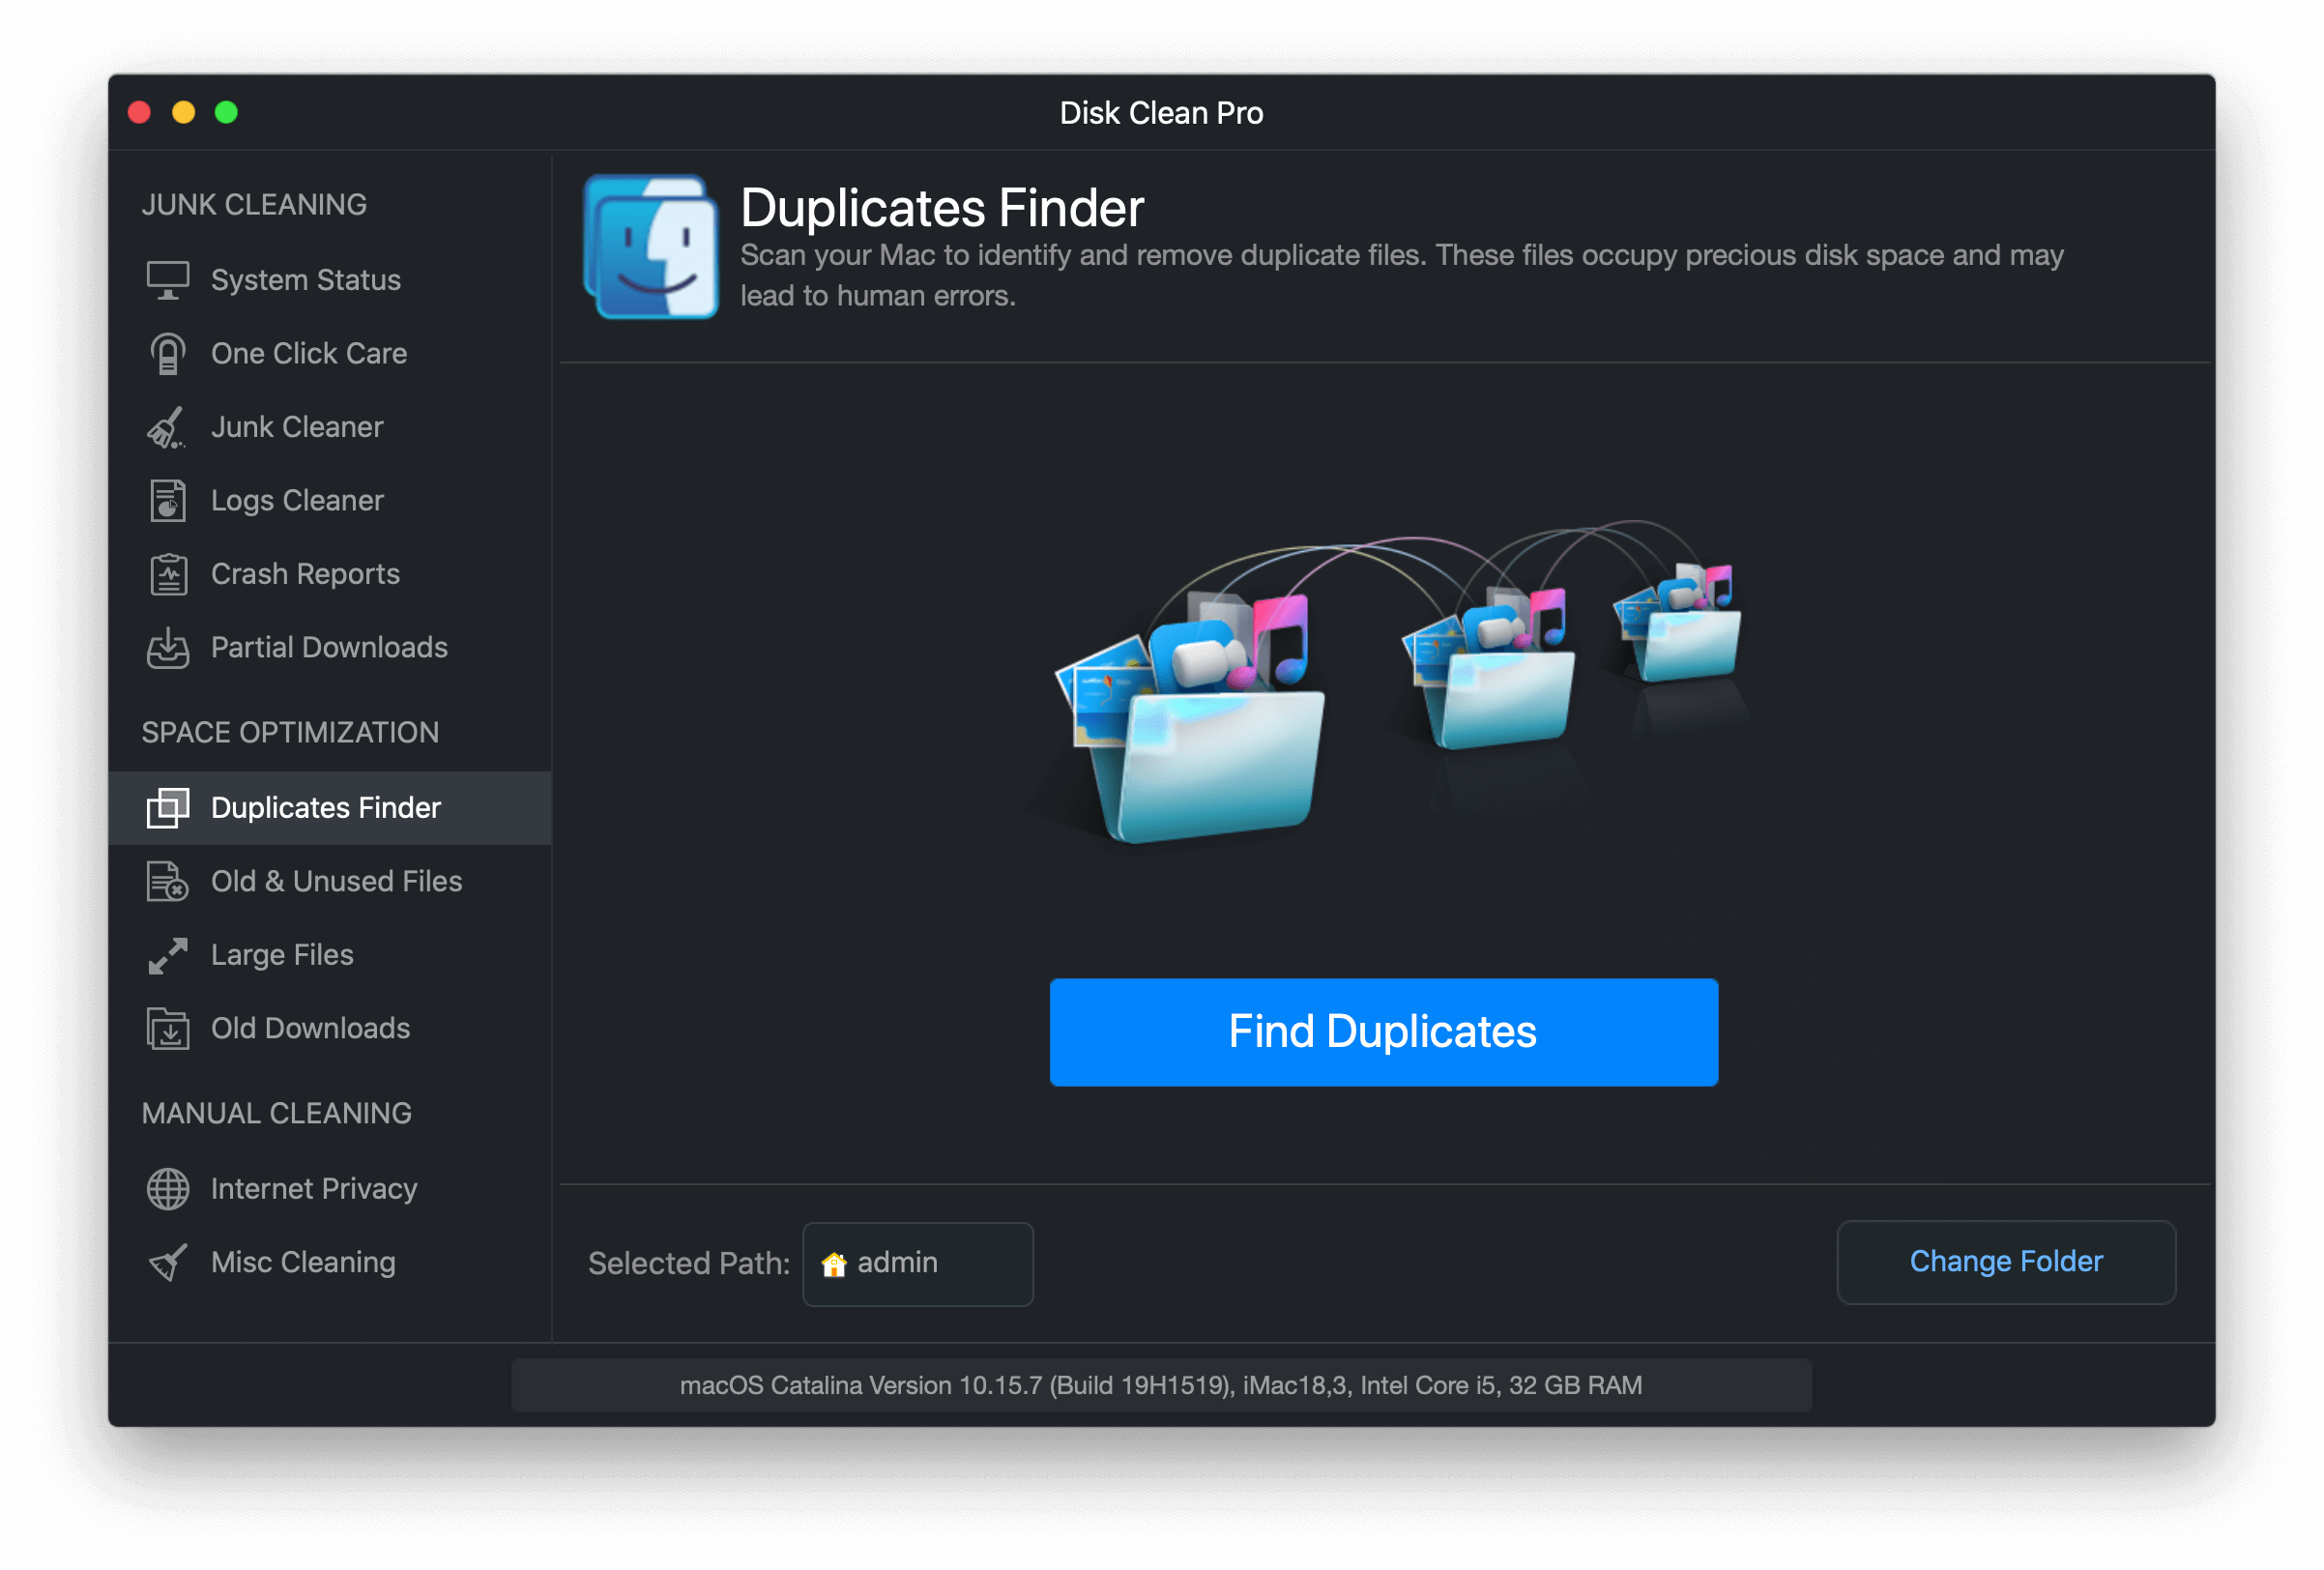
Task: Click the Internet Privacy globe icon
Action: 167,1189
